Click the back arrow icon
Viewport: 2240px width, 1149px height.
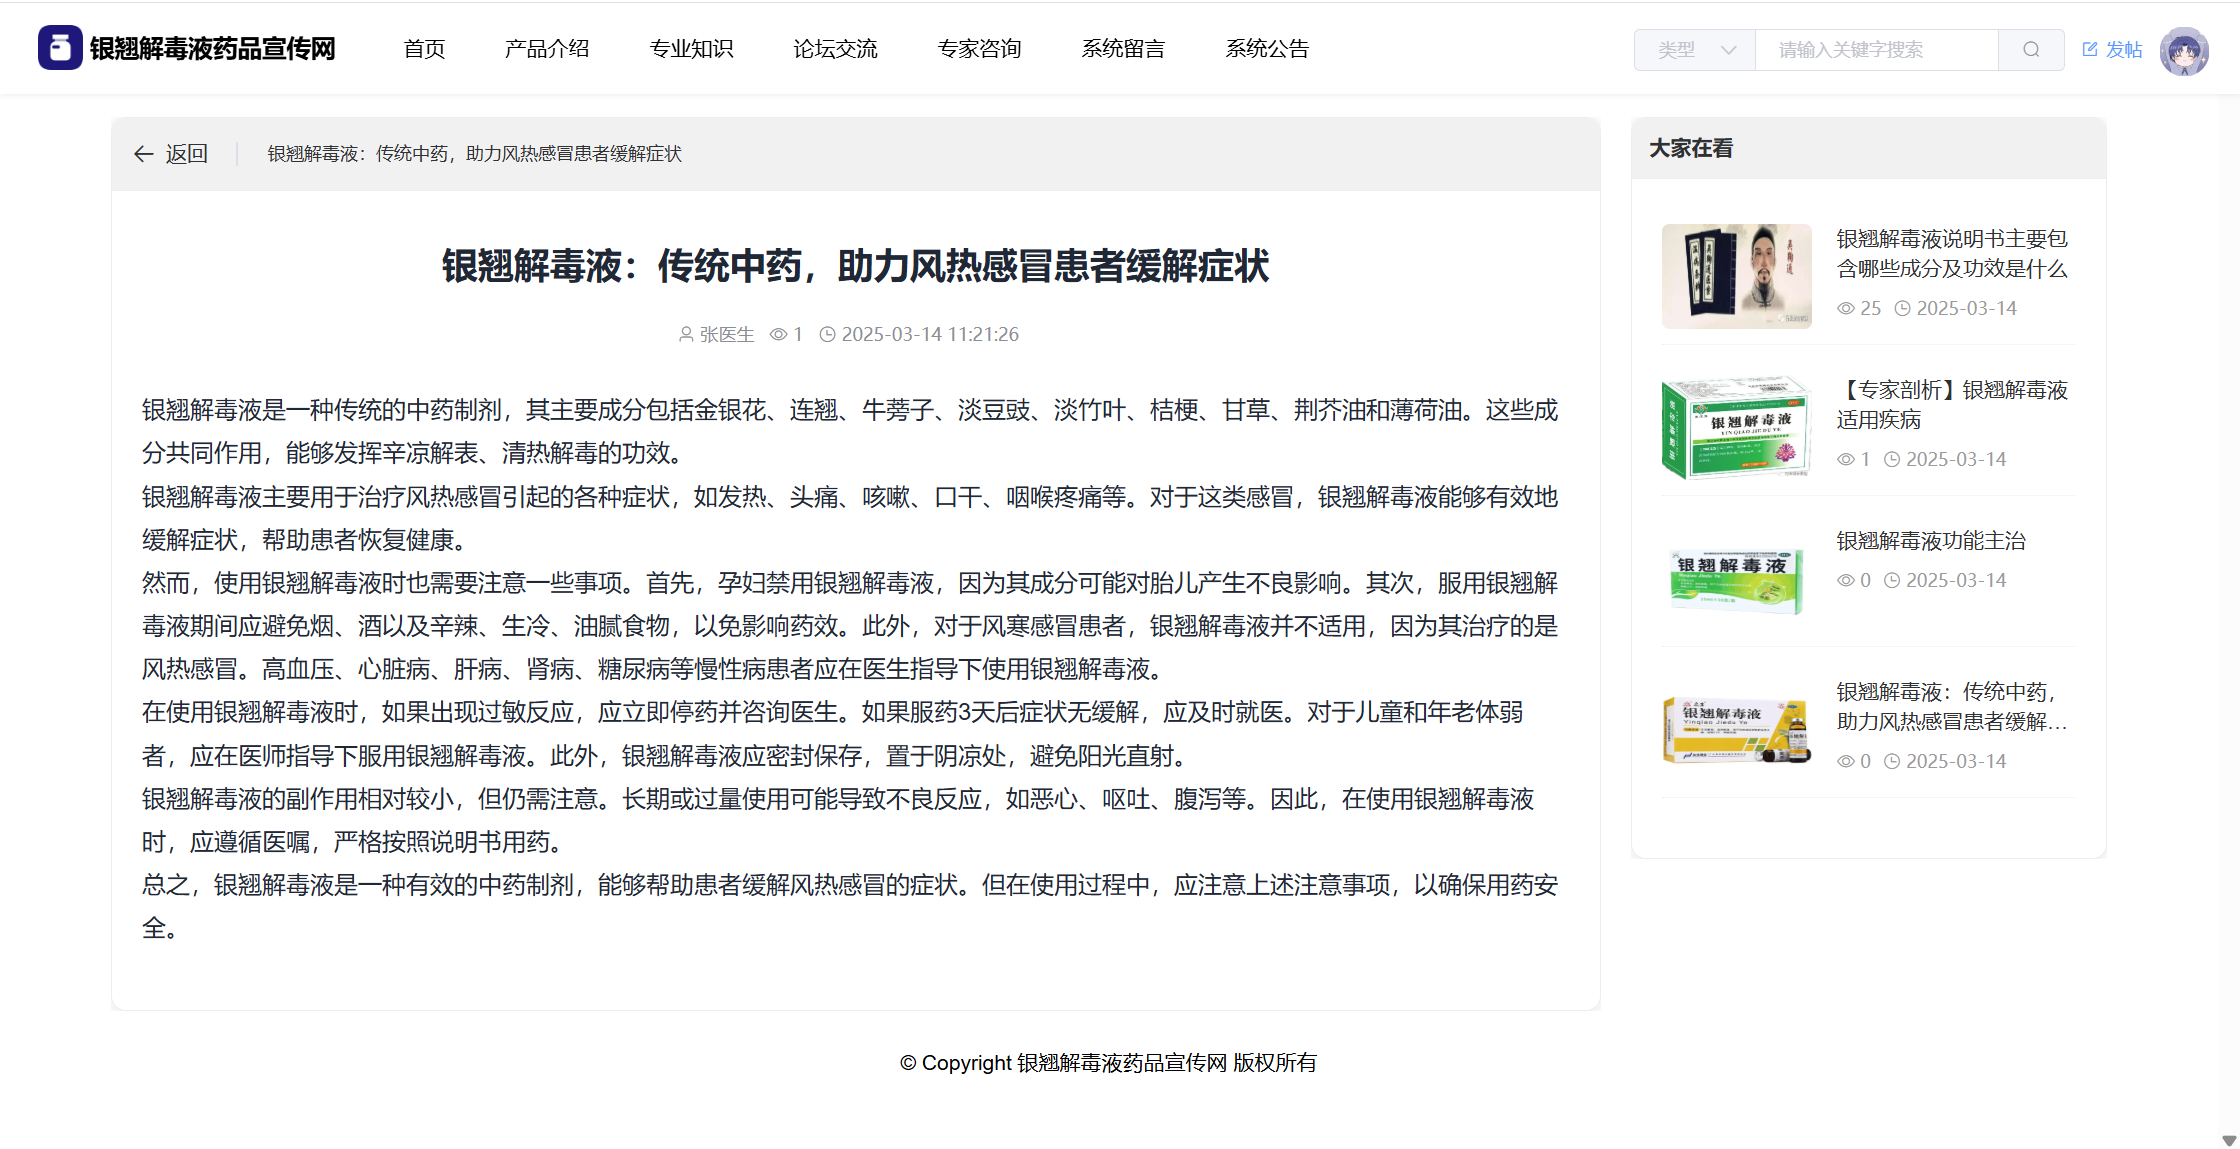(x=143, y=154)
